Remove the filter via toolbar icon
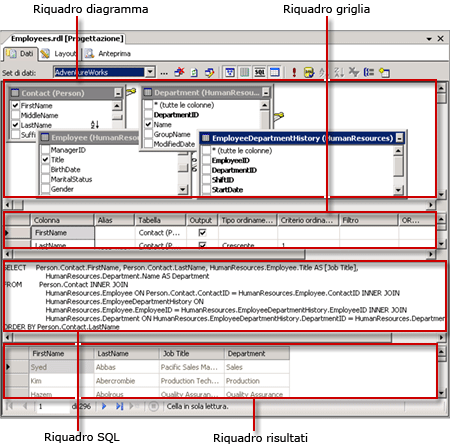Screen dimensions: 450x447 pyautogui.click(x=353, y=72)
